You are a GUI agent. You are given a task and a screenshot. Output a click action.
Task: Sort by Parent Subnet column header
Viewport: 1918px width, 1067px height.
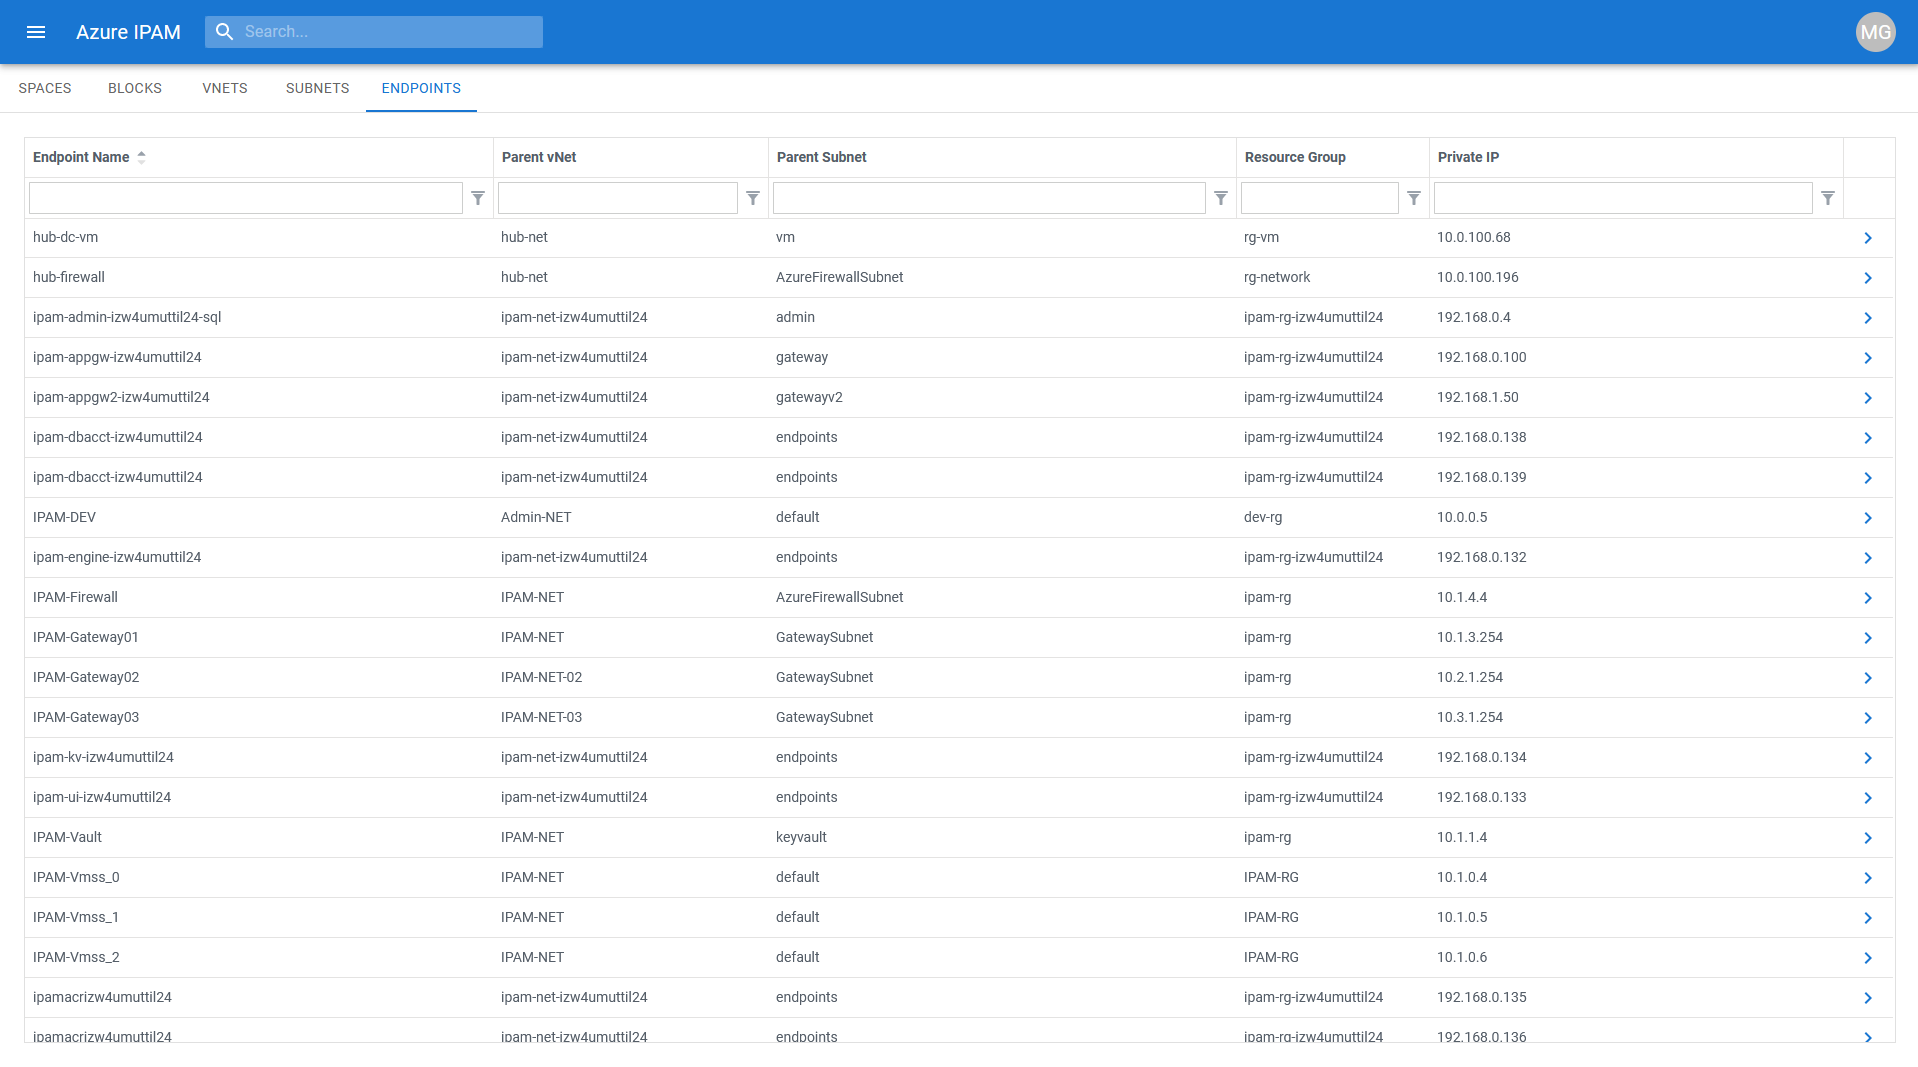click(x=822, y=157)
